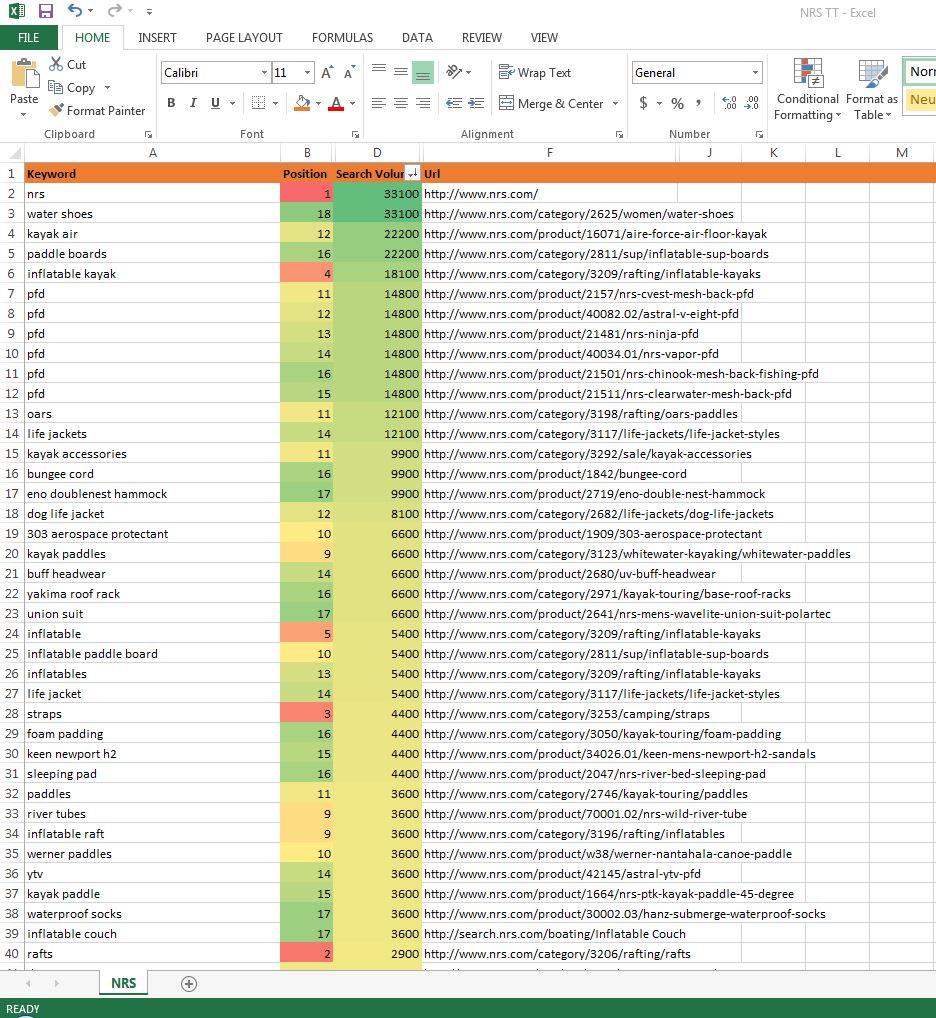
Task: Toggle bold formatting
Action: pyautogui.click(x=170, y=103)
